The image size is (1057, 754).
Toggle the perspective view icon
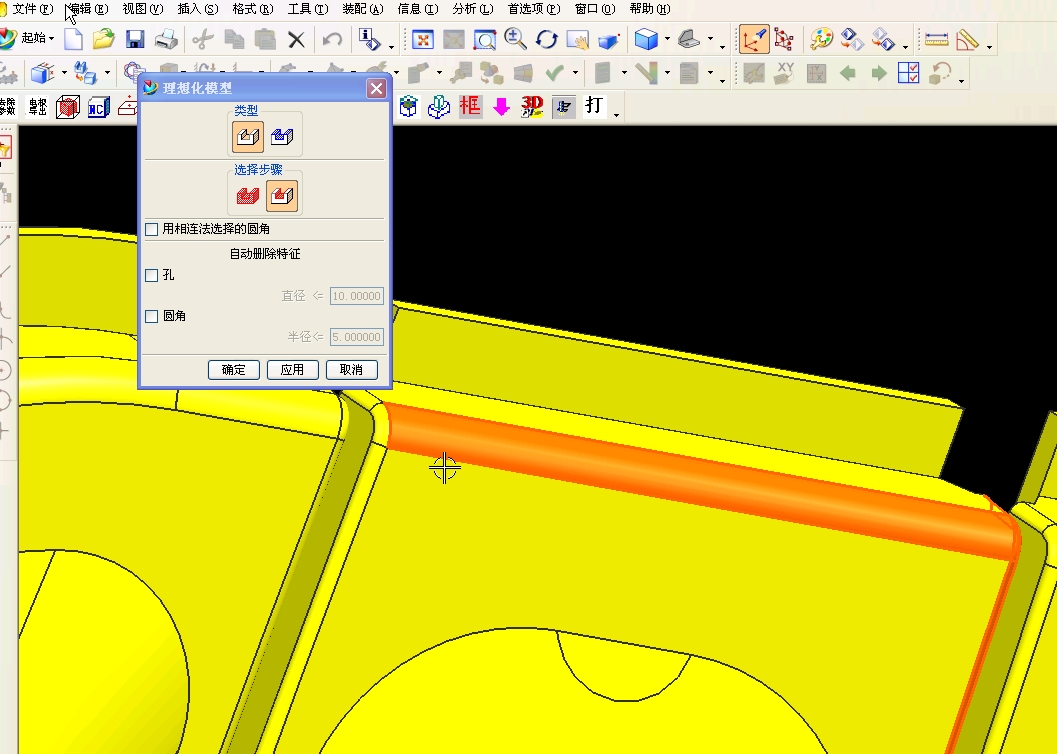click(609, 40)
